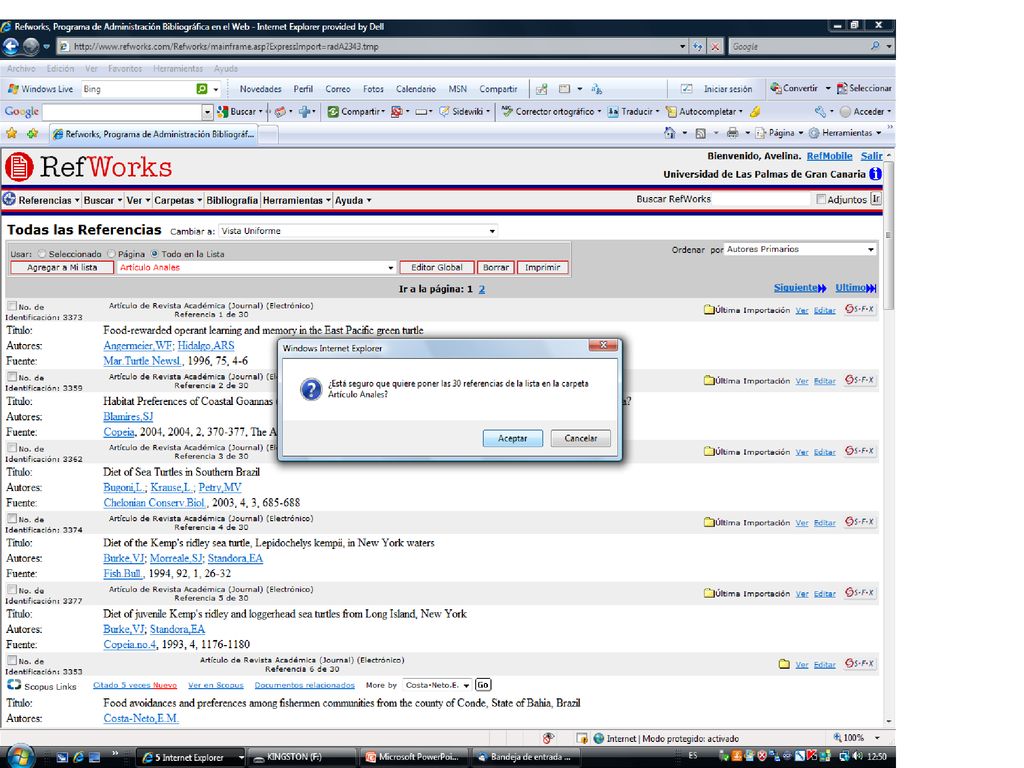Select the Todo en la Lista radio button

155,253
